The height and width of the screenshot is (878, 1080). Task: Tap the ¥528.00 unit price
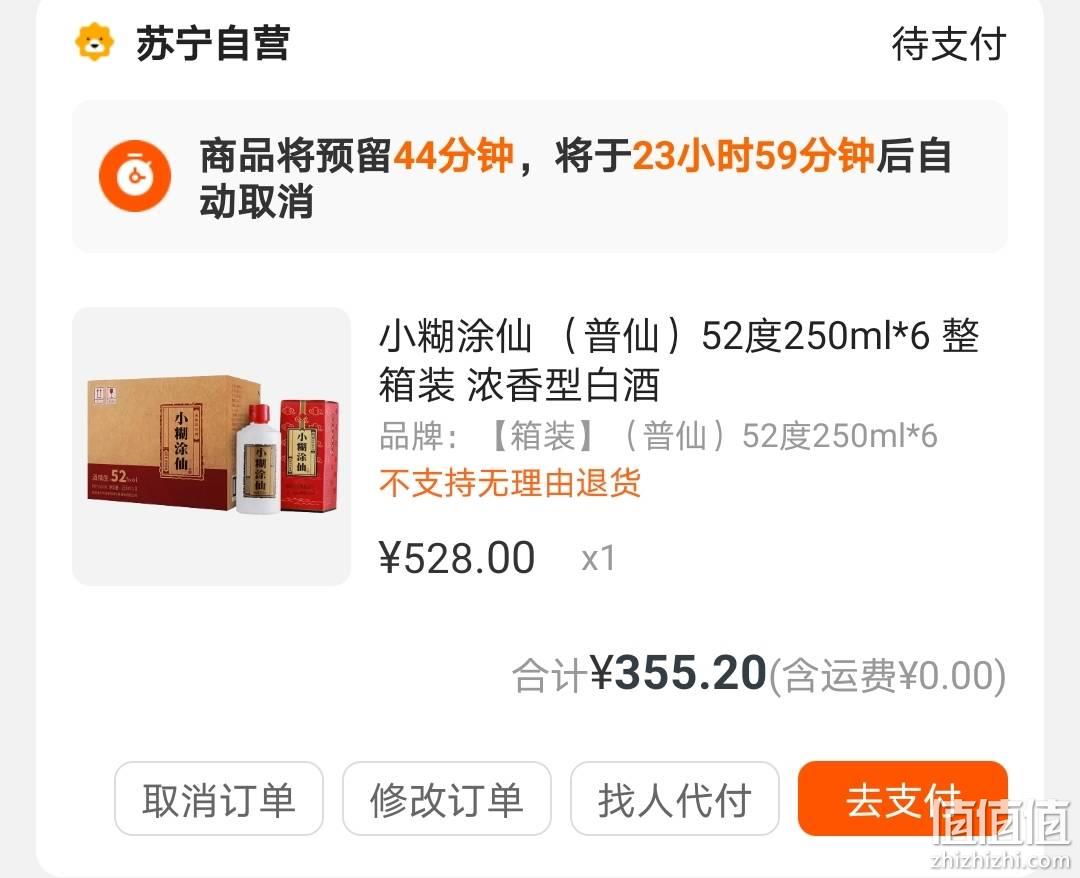457,558
